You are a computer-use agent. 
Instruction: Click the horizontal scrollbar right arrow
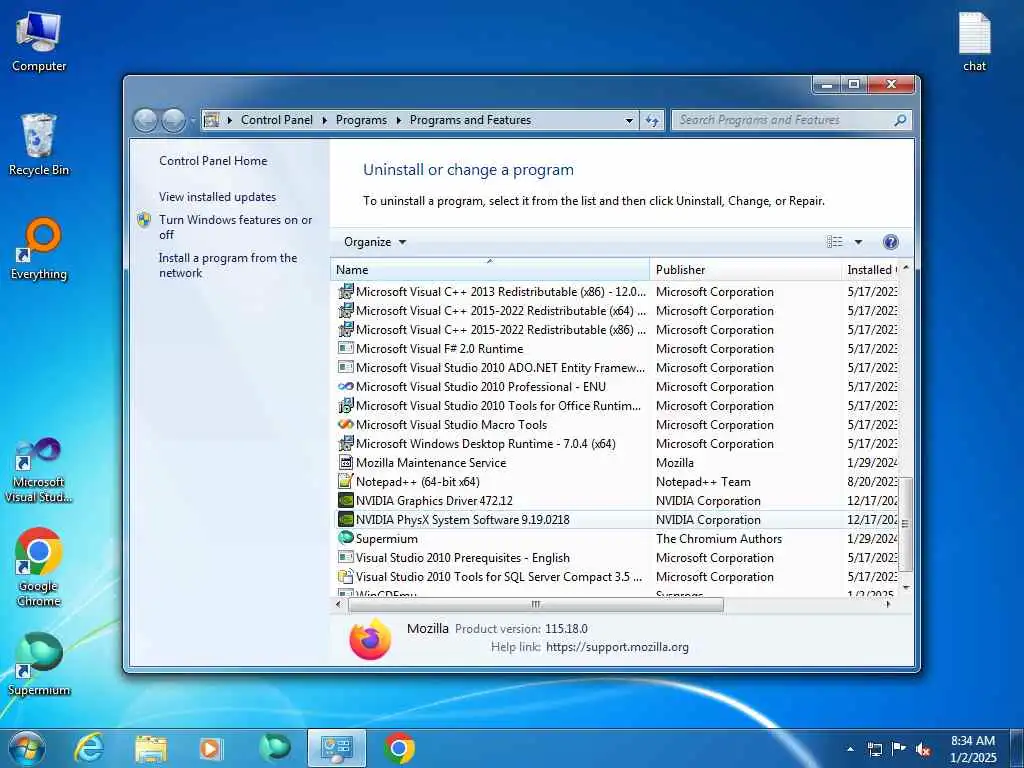[888, 605]
